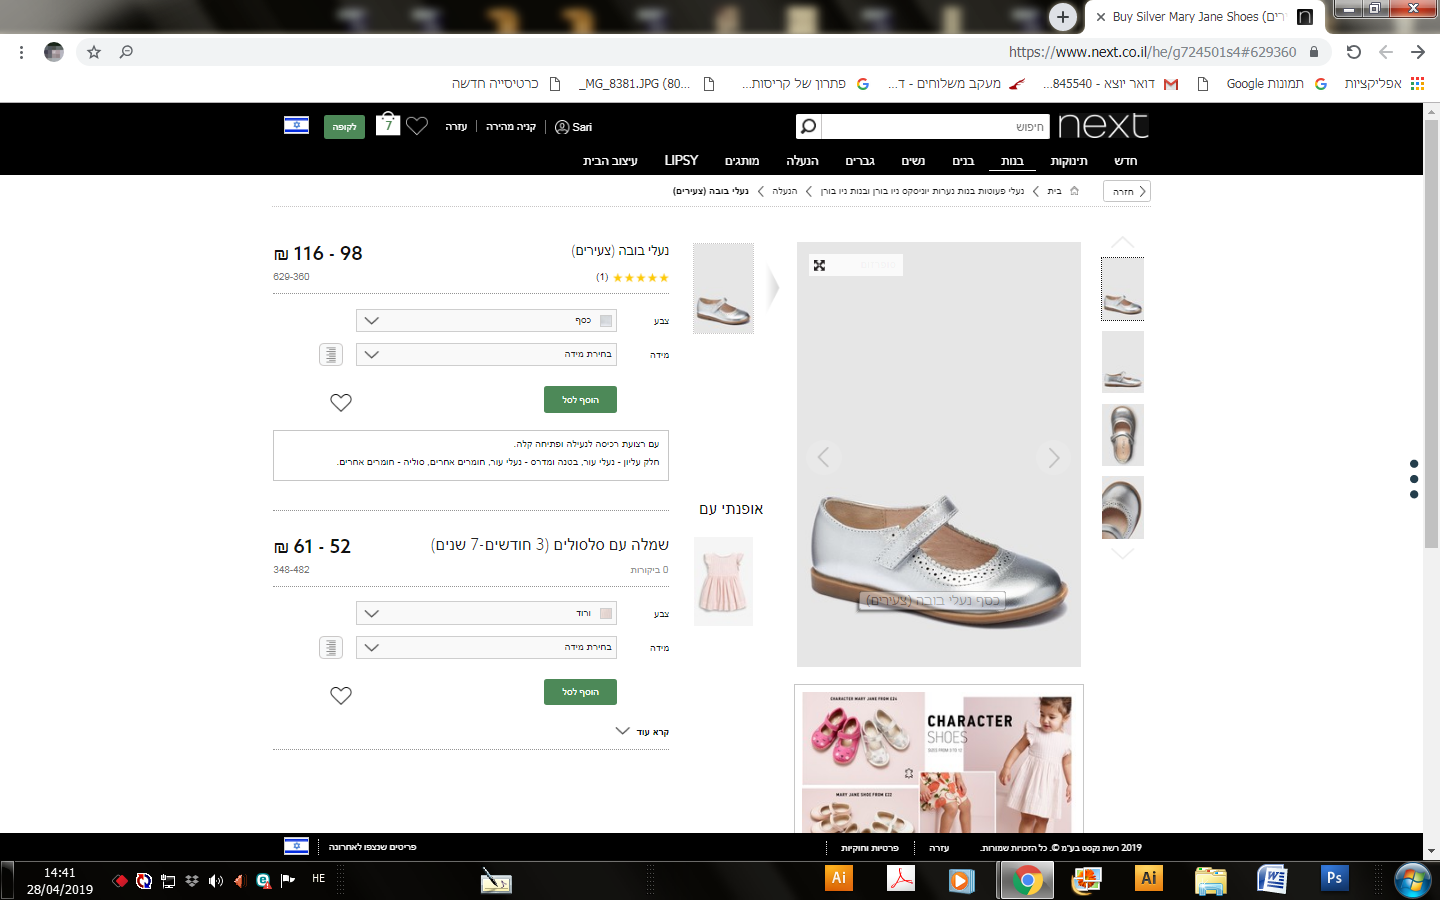Open the 'בנים' navigation menu

pyautogui.click(x=963, y=161)
